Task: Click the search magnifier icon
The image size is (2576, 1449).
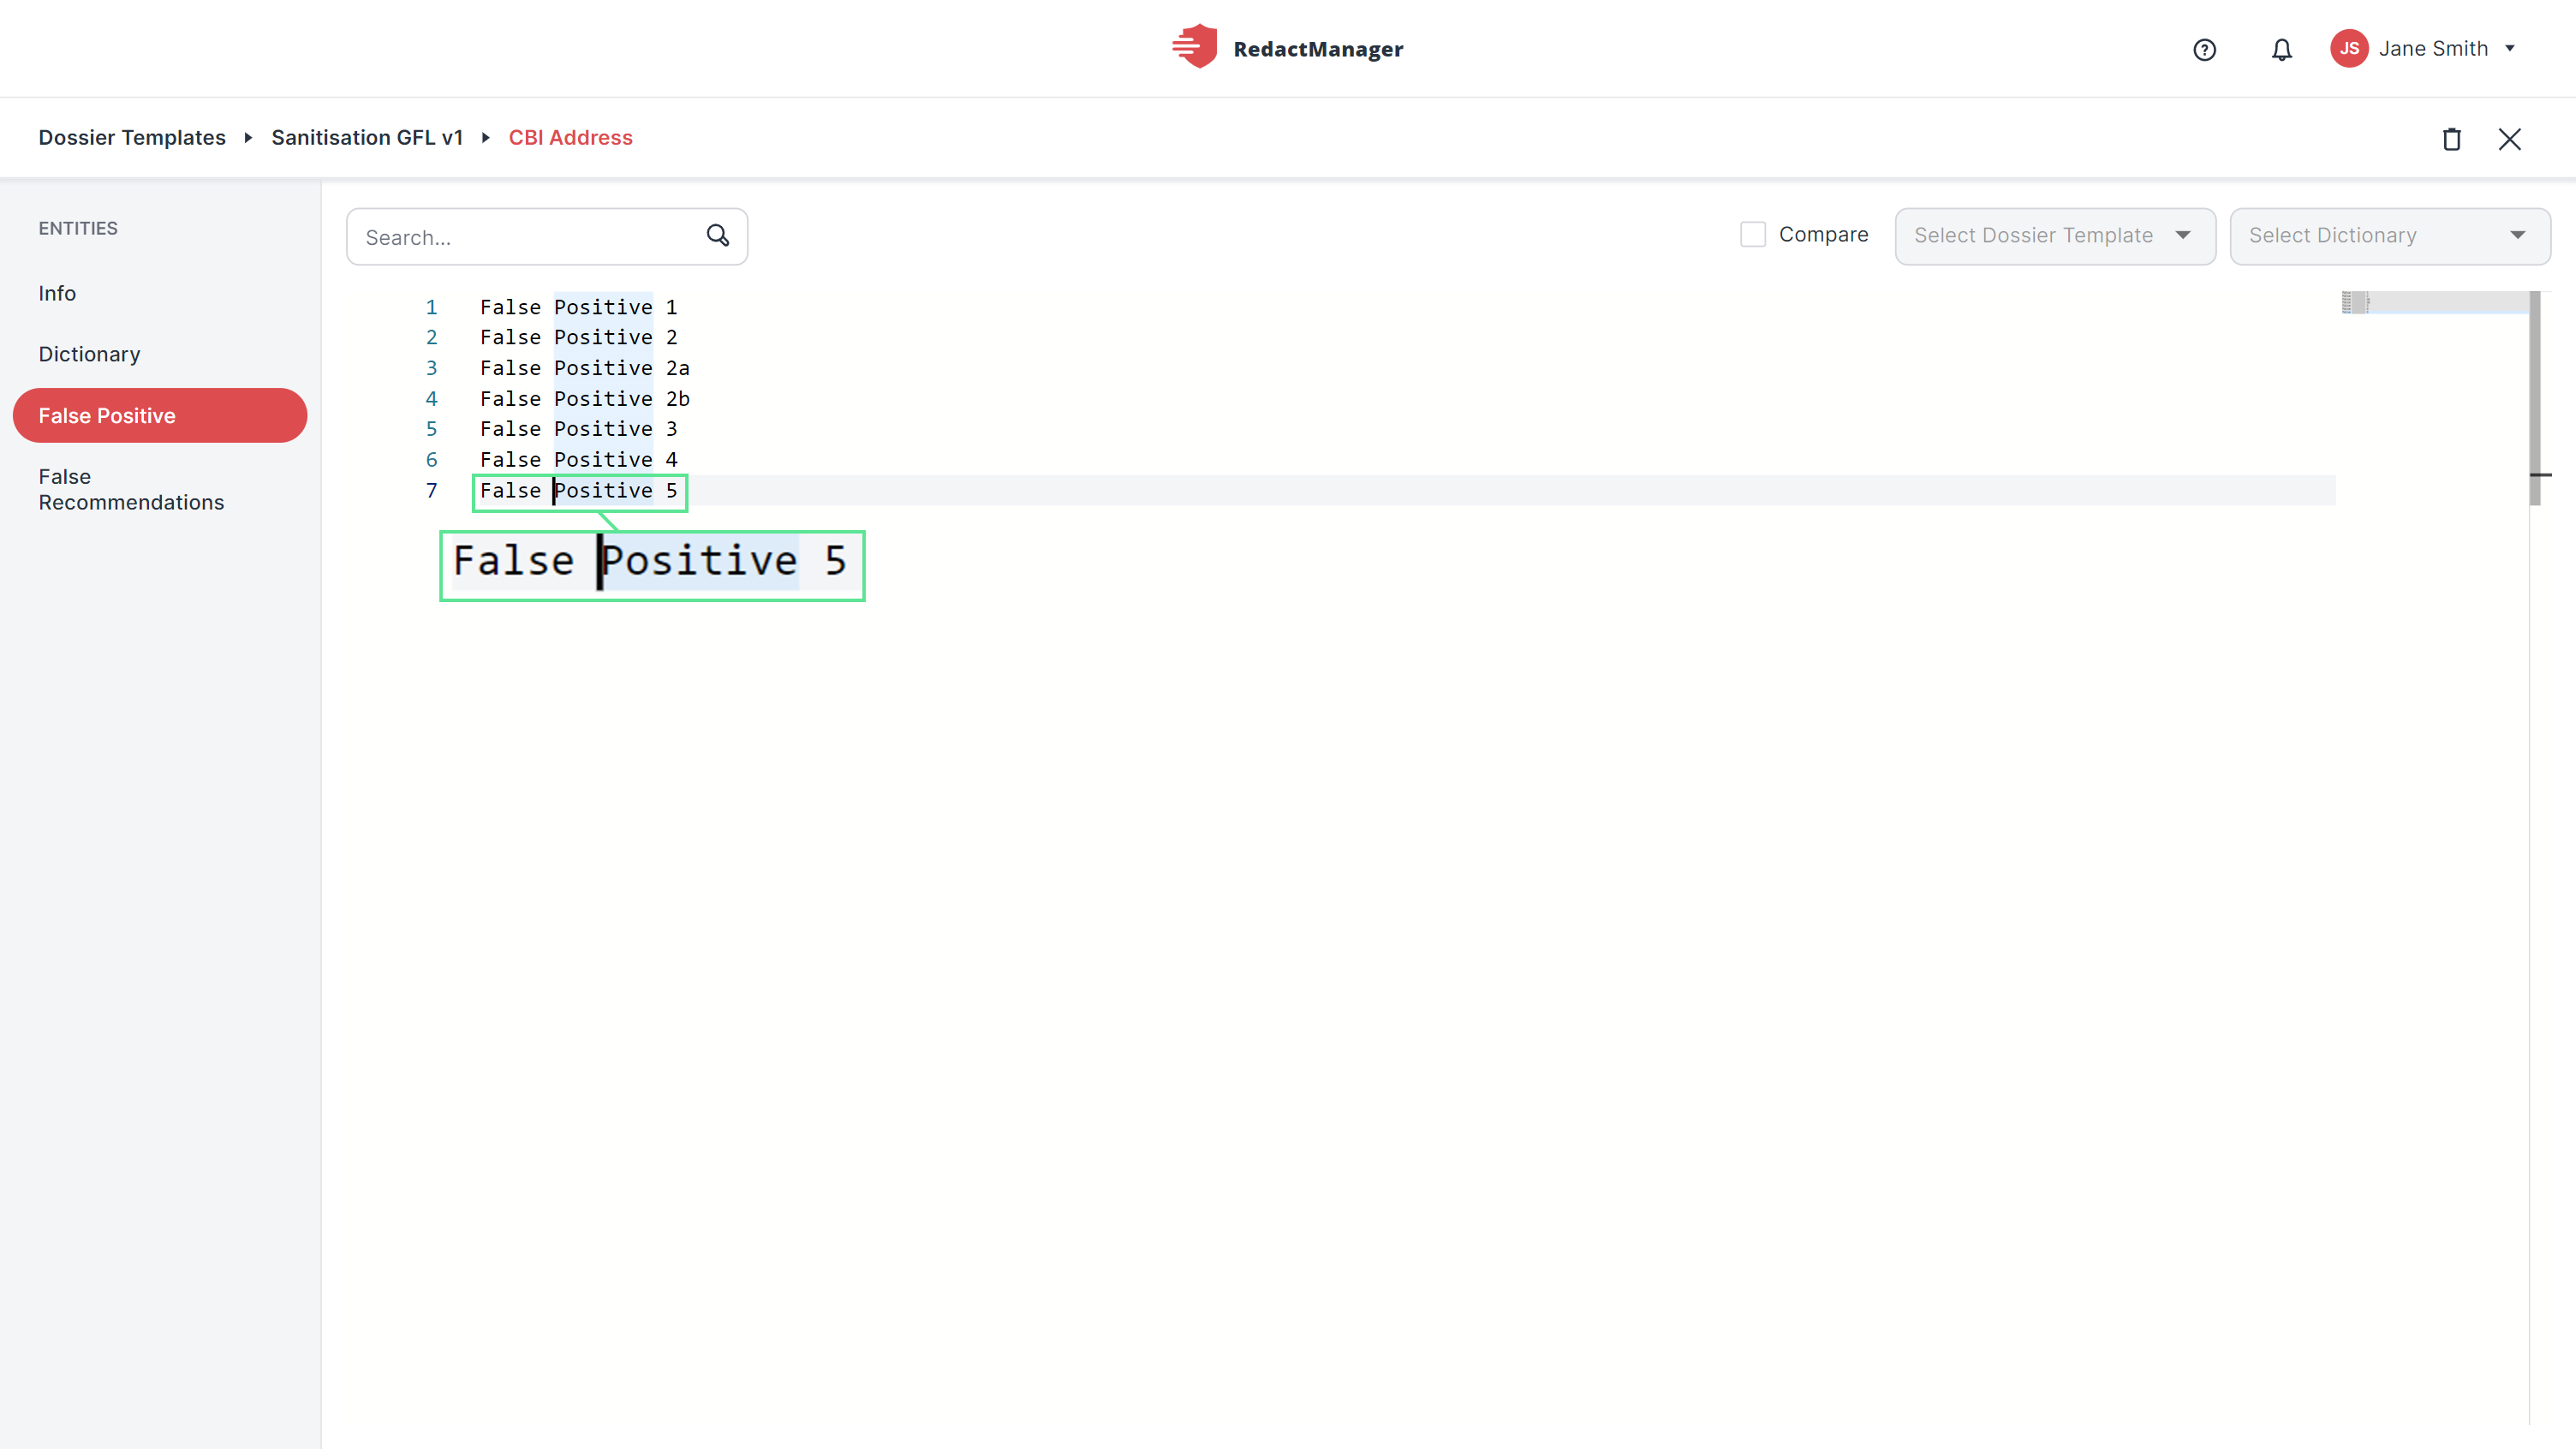Action: [x=718, y=235]
